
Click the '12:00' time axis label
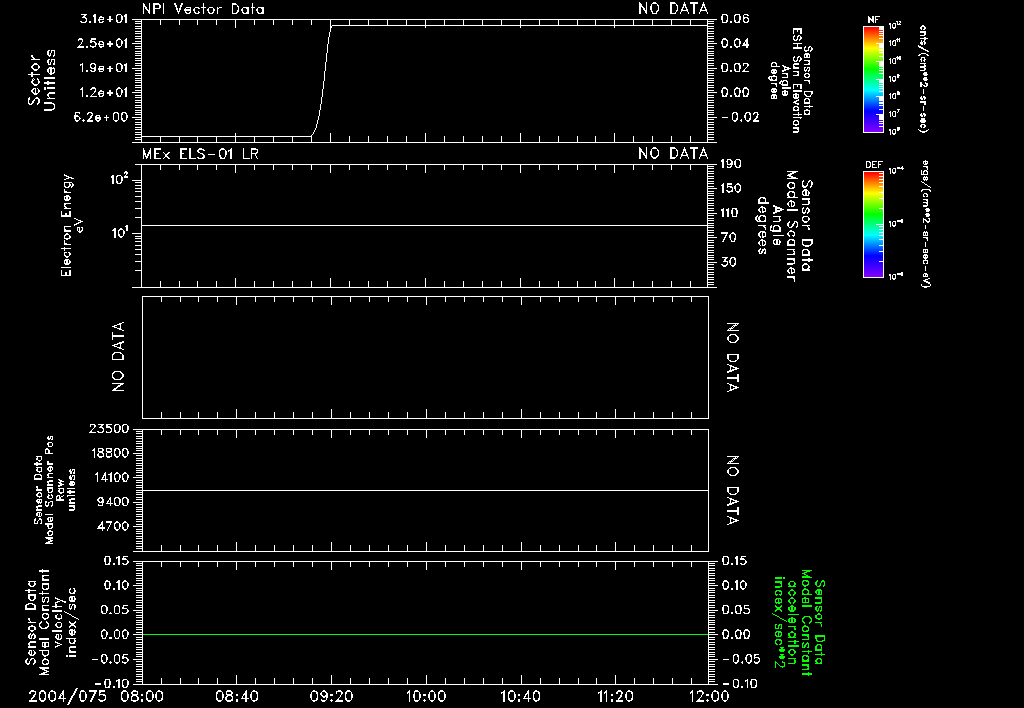709,696
